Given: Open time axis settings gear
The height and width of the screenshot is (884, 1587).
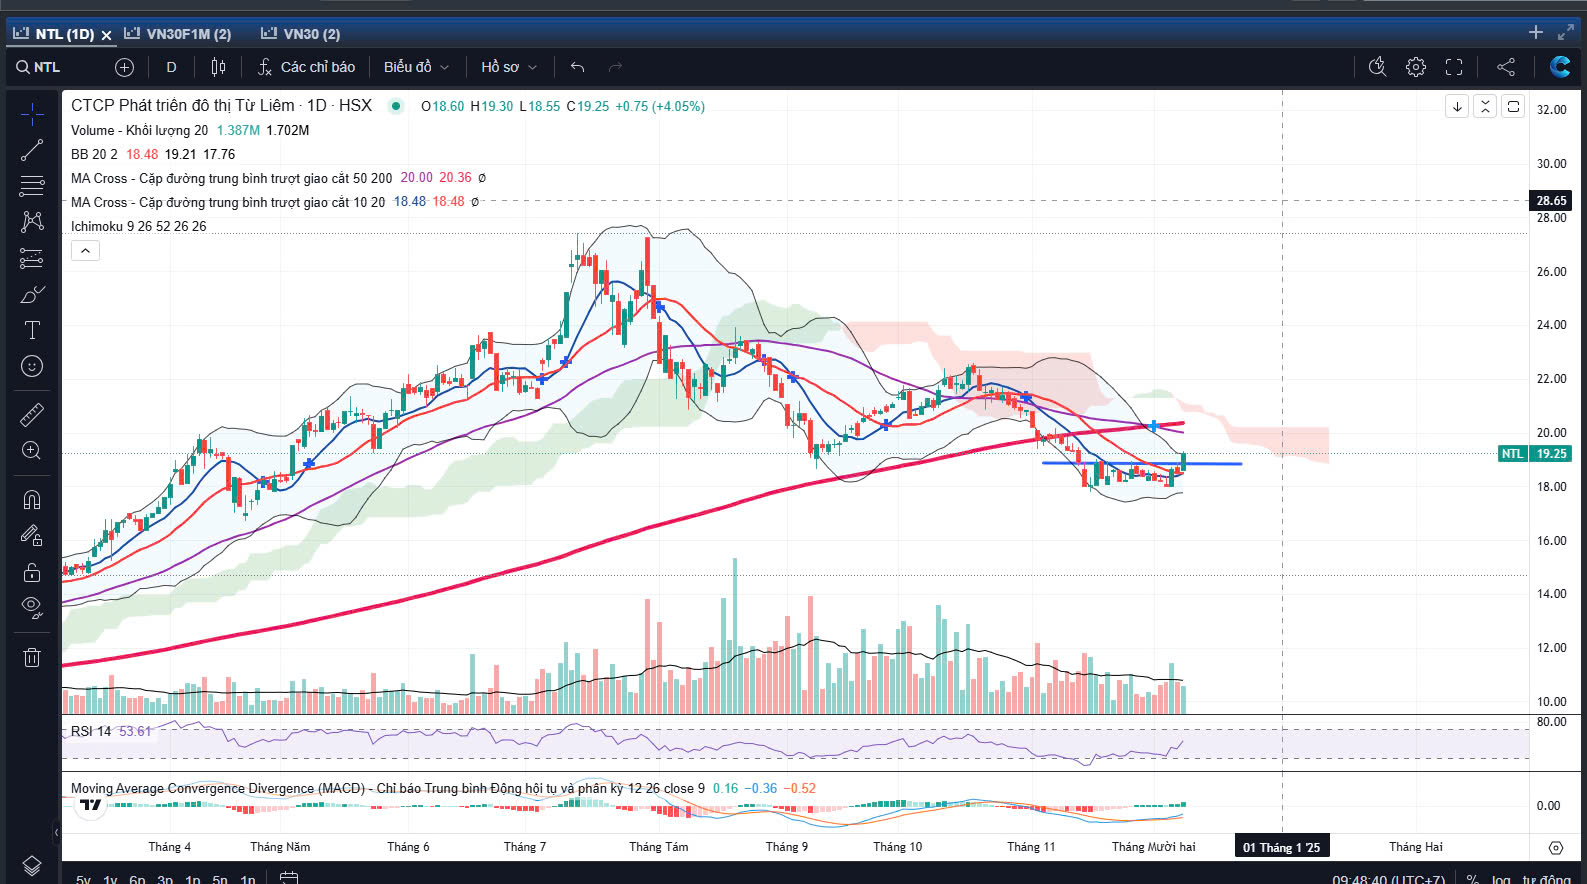Looking at the screenshot, I should (1555, 847).
